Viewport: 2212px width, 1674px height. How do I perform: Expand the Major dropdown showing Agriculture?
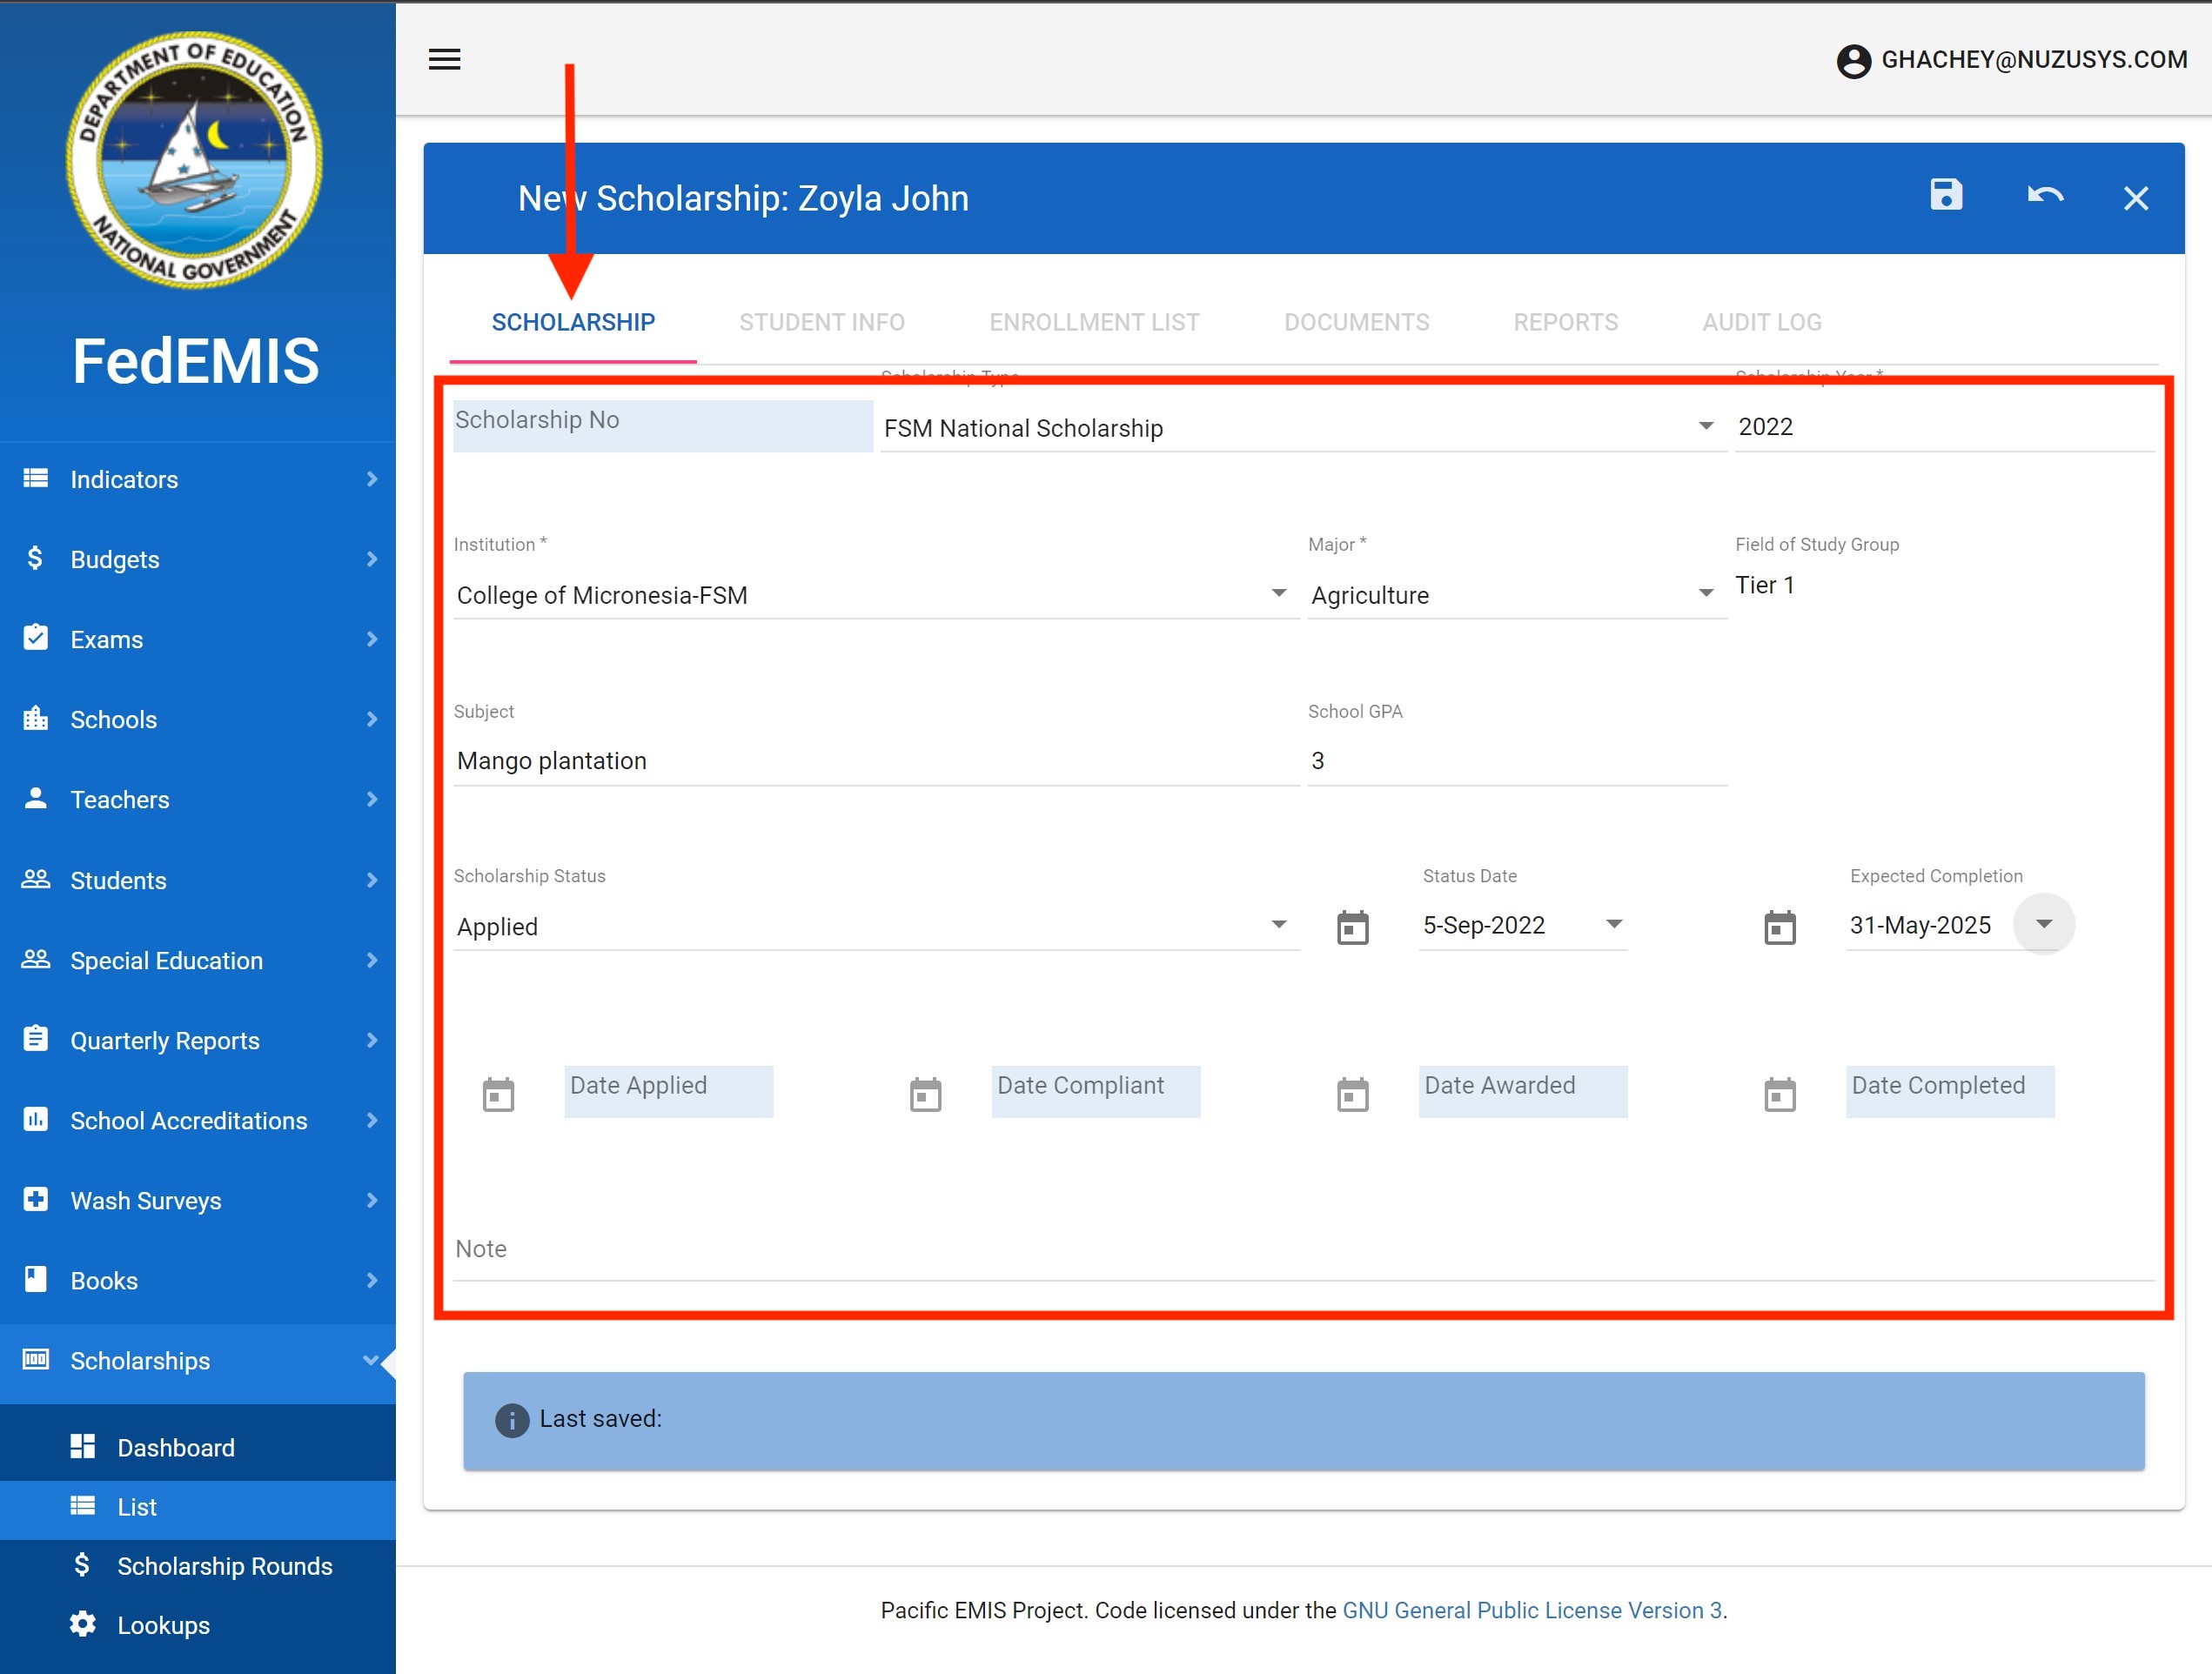pos(1705,594)
